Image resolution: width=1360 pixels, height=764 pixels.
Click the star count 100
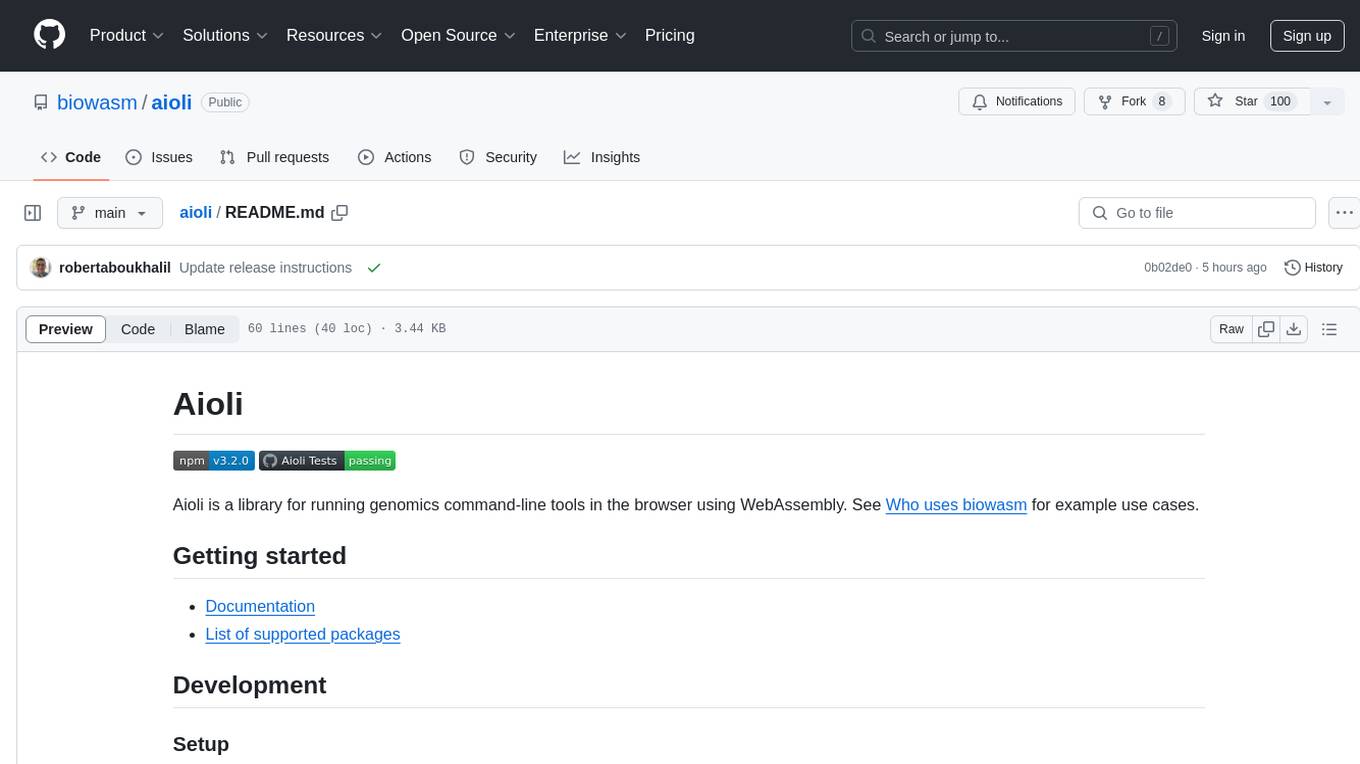pos(1280,102)
